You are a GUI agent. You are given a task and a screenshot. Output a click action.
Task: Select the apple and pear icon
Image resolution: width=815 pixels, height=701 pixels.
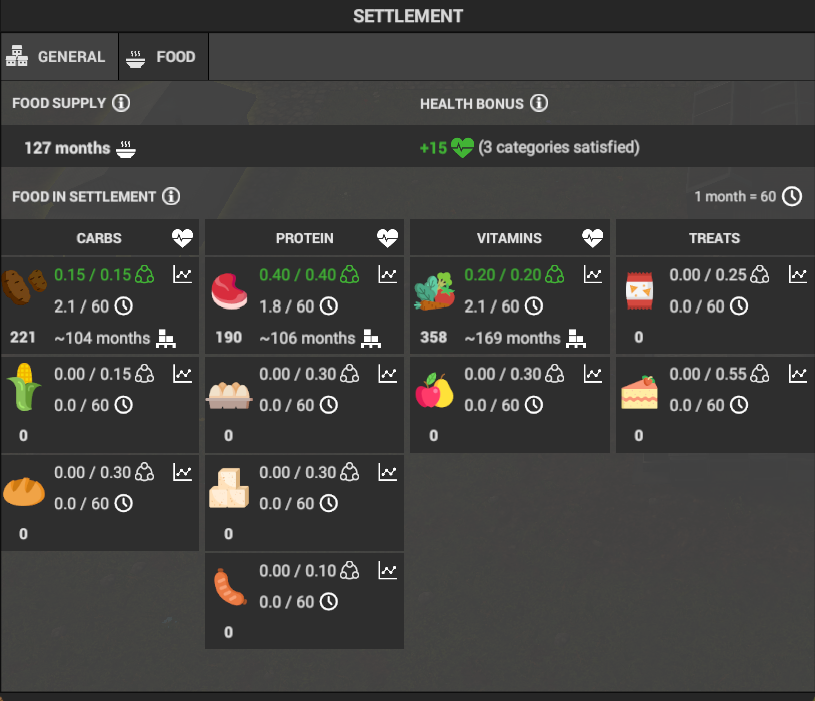tap(435, 390)
